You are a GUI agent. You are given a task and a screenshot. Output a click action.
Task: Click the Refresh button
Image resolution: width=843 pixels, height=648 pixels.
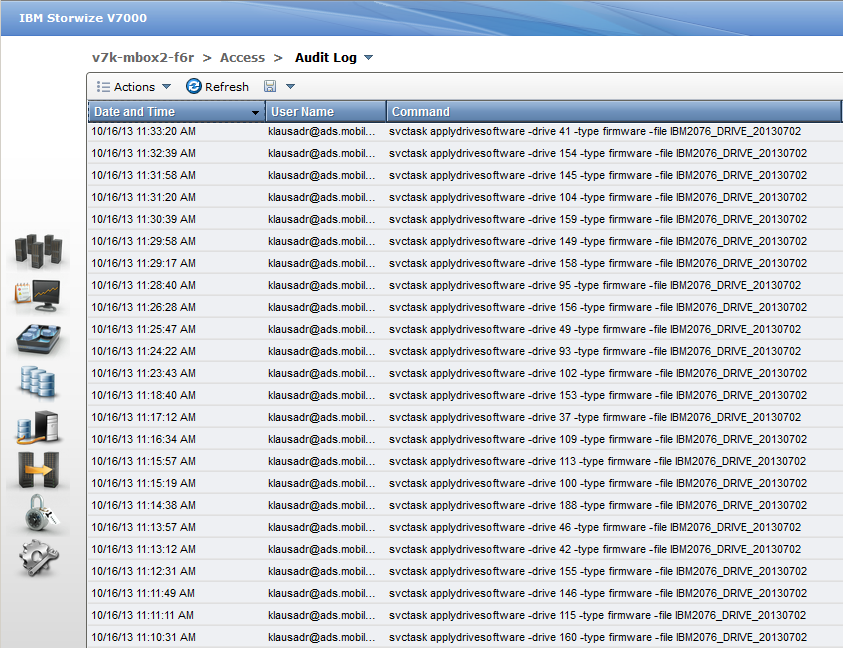[217, 87]
